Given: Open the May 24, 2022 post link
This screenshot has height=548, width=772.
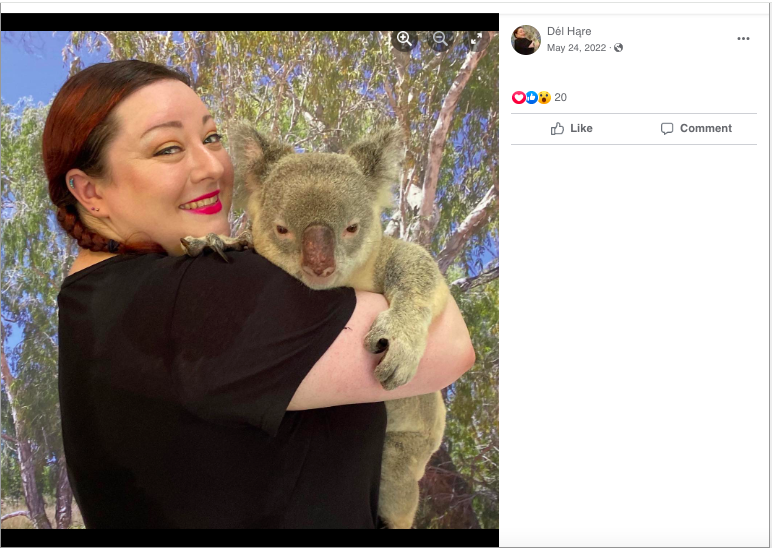Looking at the screenshot, I should pos(576,48).
